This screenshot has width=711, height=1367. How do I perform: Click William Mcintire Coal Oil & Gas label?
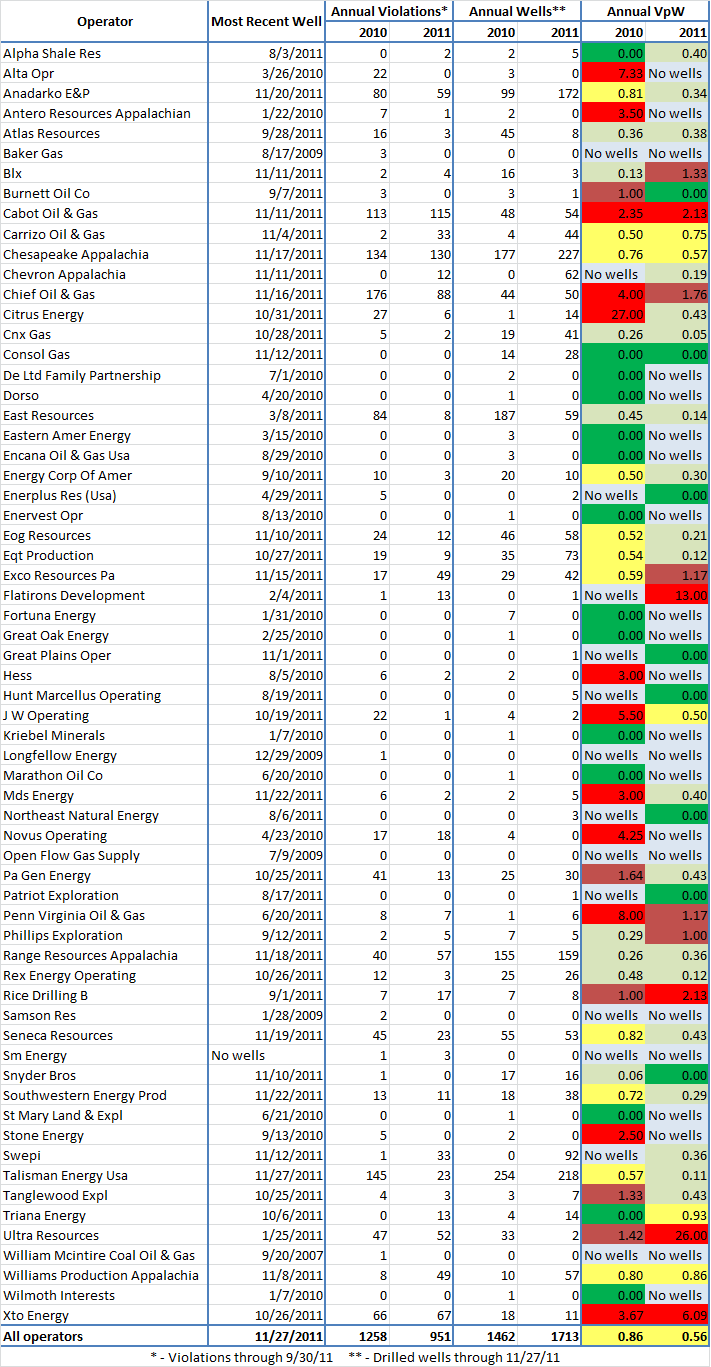(99, 1255)
